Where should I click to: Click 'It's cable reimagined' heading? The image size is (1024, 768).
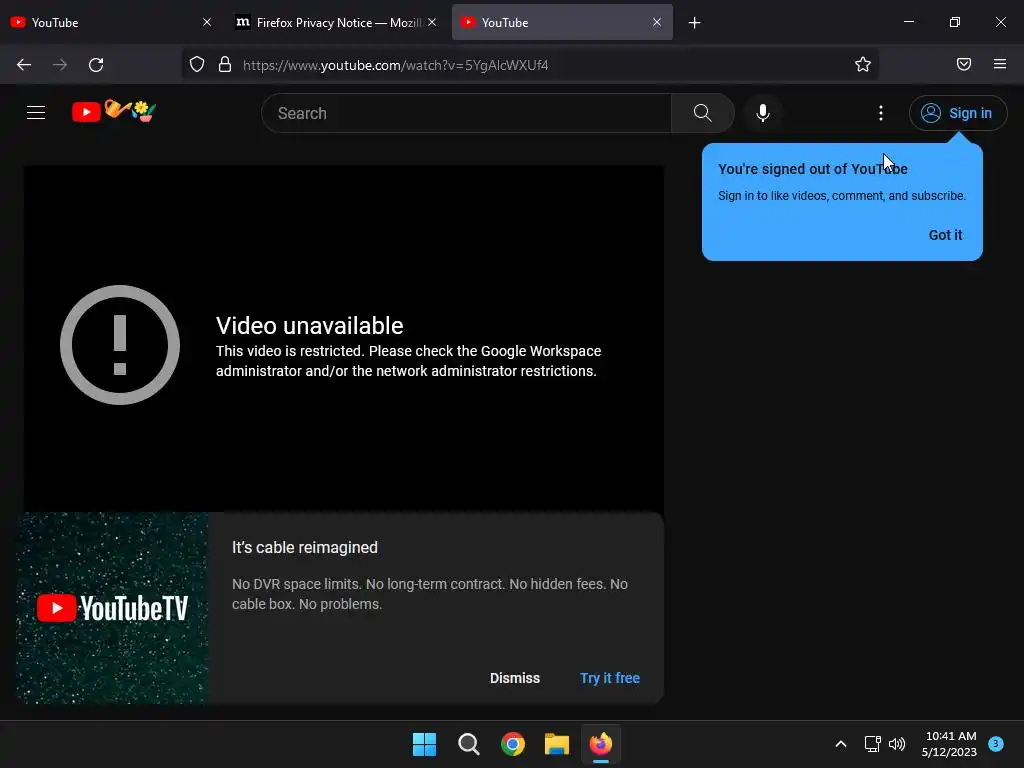point(305,547)
